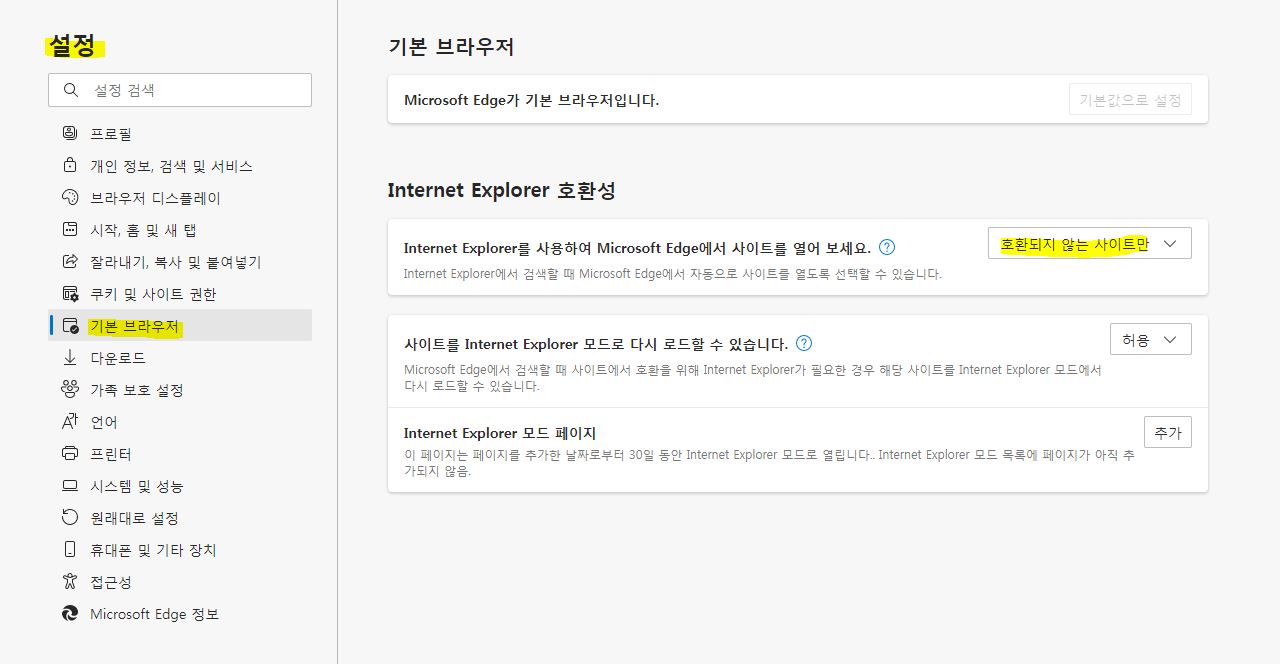Open '원래대로 설정' to reset settings
The image size is (1280, 664).
tap(134, 518)
